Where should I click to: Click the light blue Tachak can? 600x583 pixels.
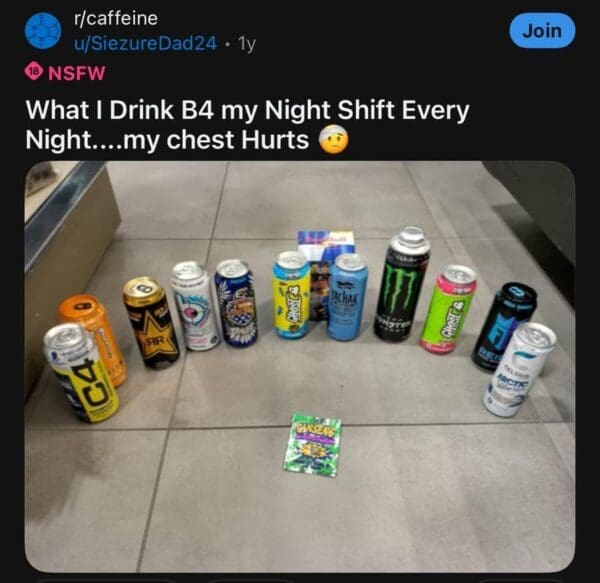[x=348, y=297]
